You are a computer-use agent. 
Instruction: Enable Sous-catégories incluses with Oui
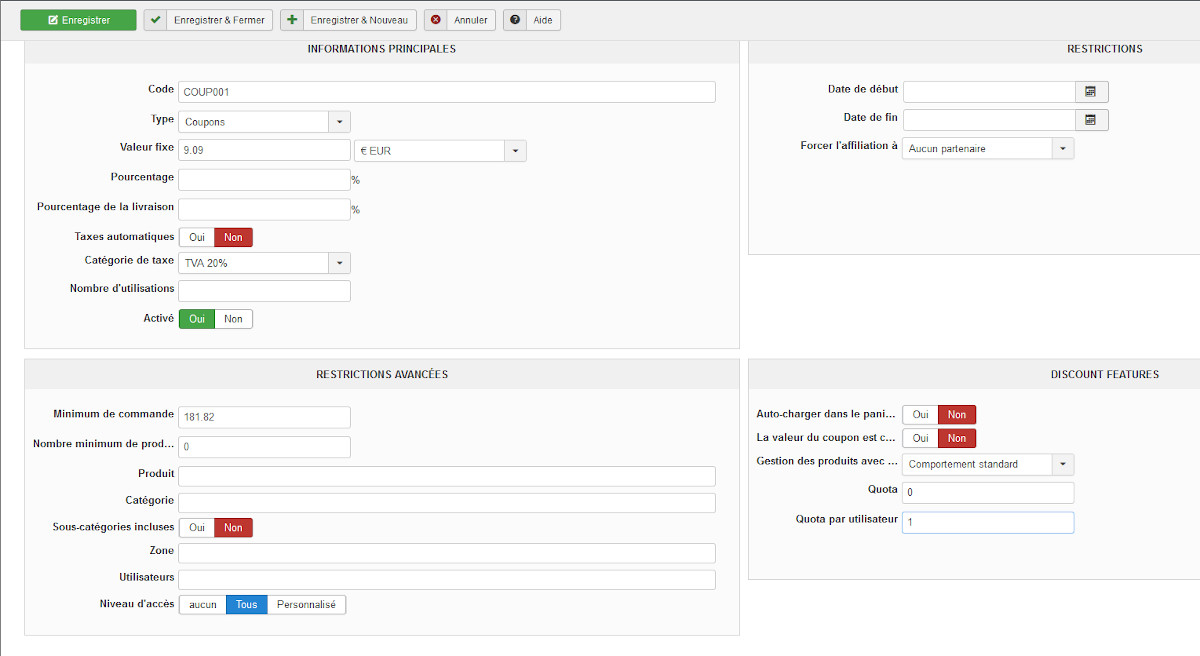point(196,527)
